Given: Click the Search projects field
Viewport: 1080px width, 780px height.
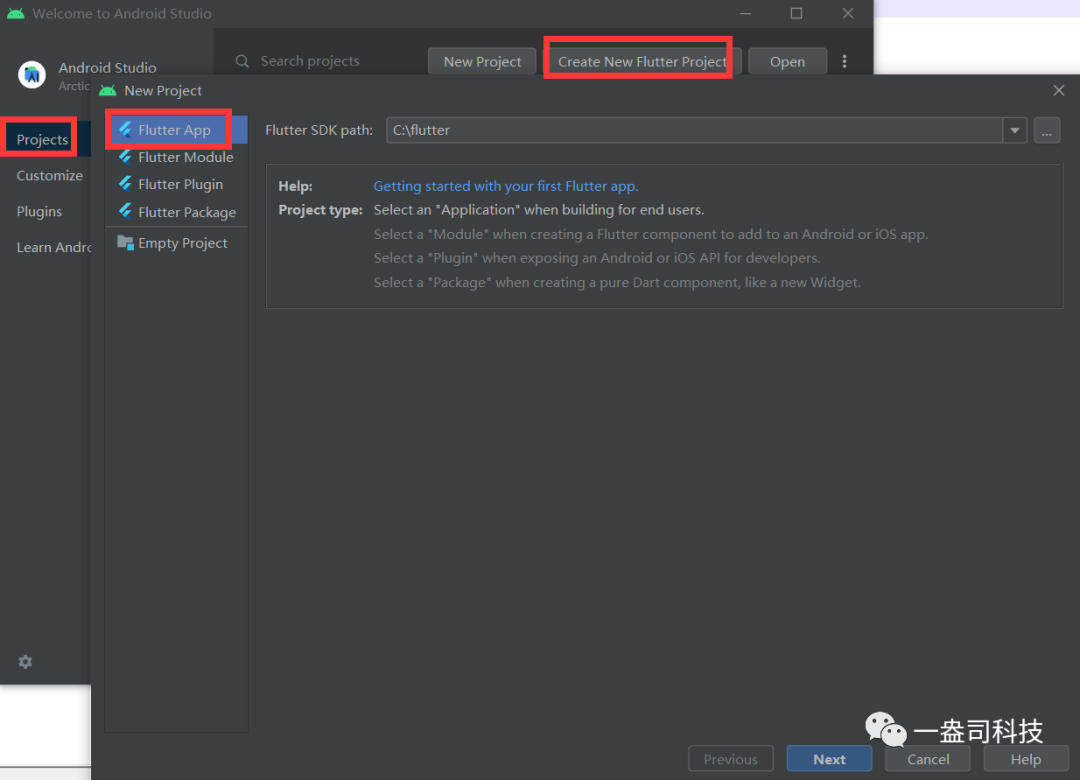Looking at the screenshot, I should (x=310, y=61).
